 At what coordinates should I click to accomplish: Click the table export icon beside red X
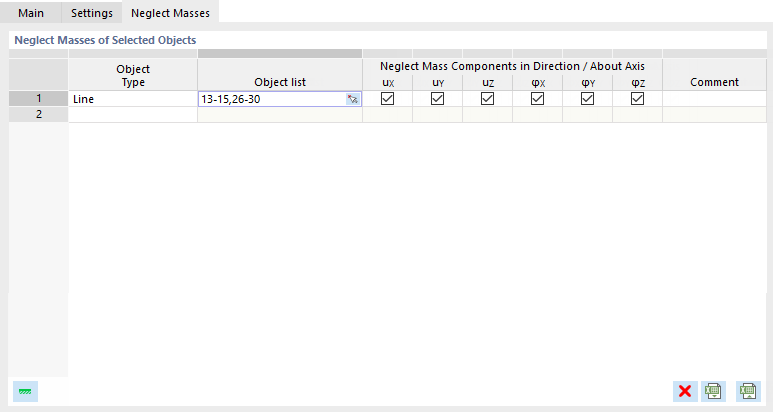tap(713, 391)
